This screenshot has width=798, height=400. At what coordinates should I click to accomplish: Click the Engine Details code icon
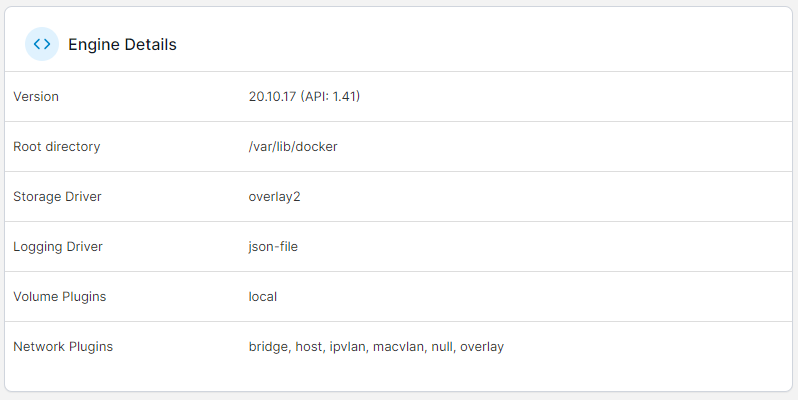coord(42,44)
